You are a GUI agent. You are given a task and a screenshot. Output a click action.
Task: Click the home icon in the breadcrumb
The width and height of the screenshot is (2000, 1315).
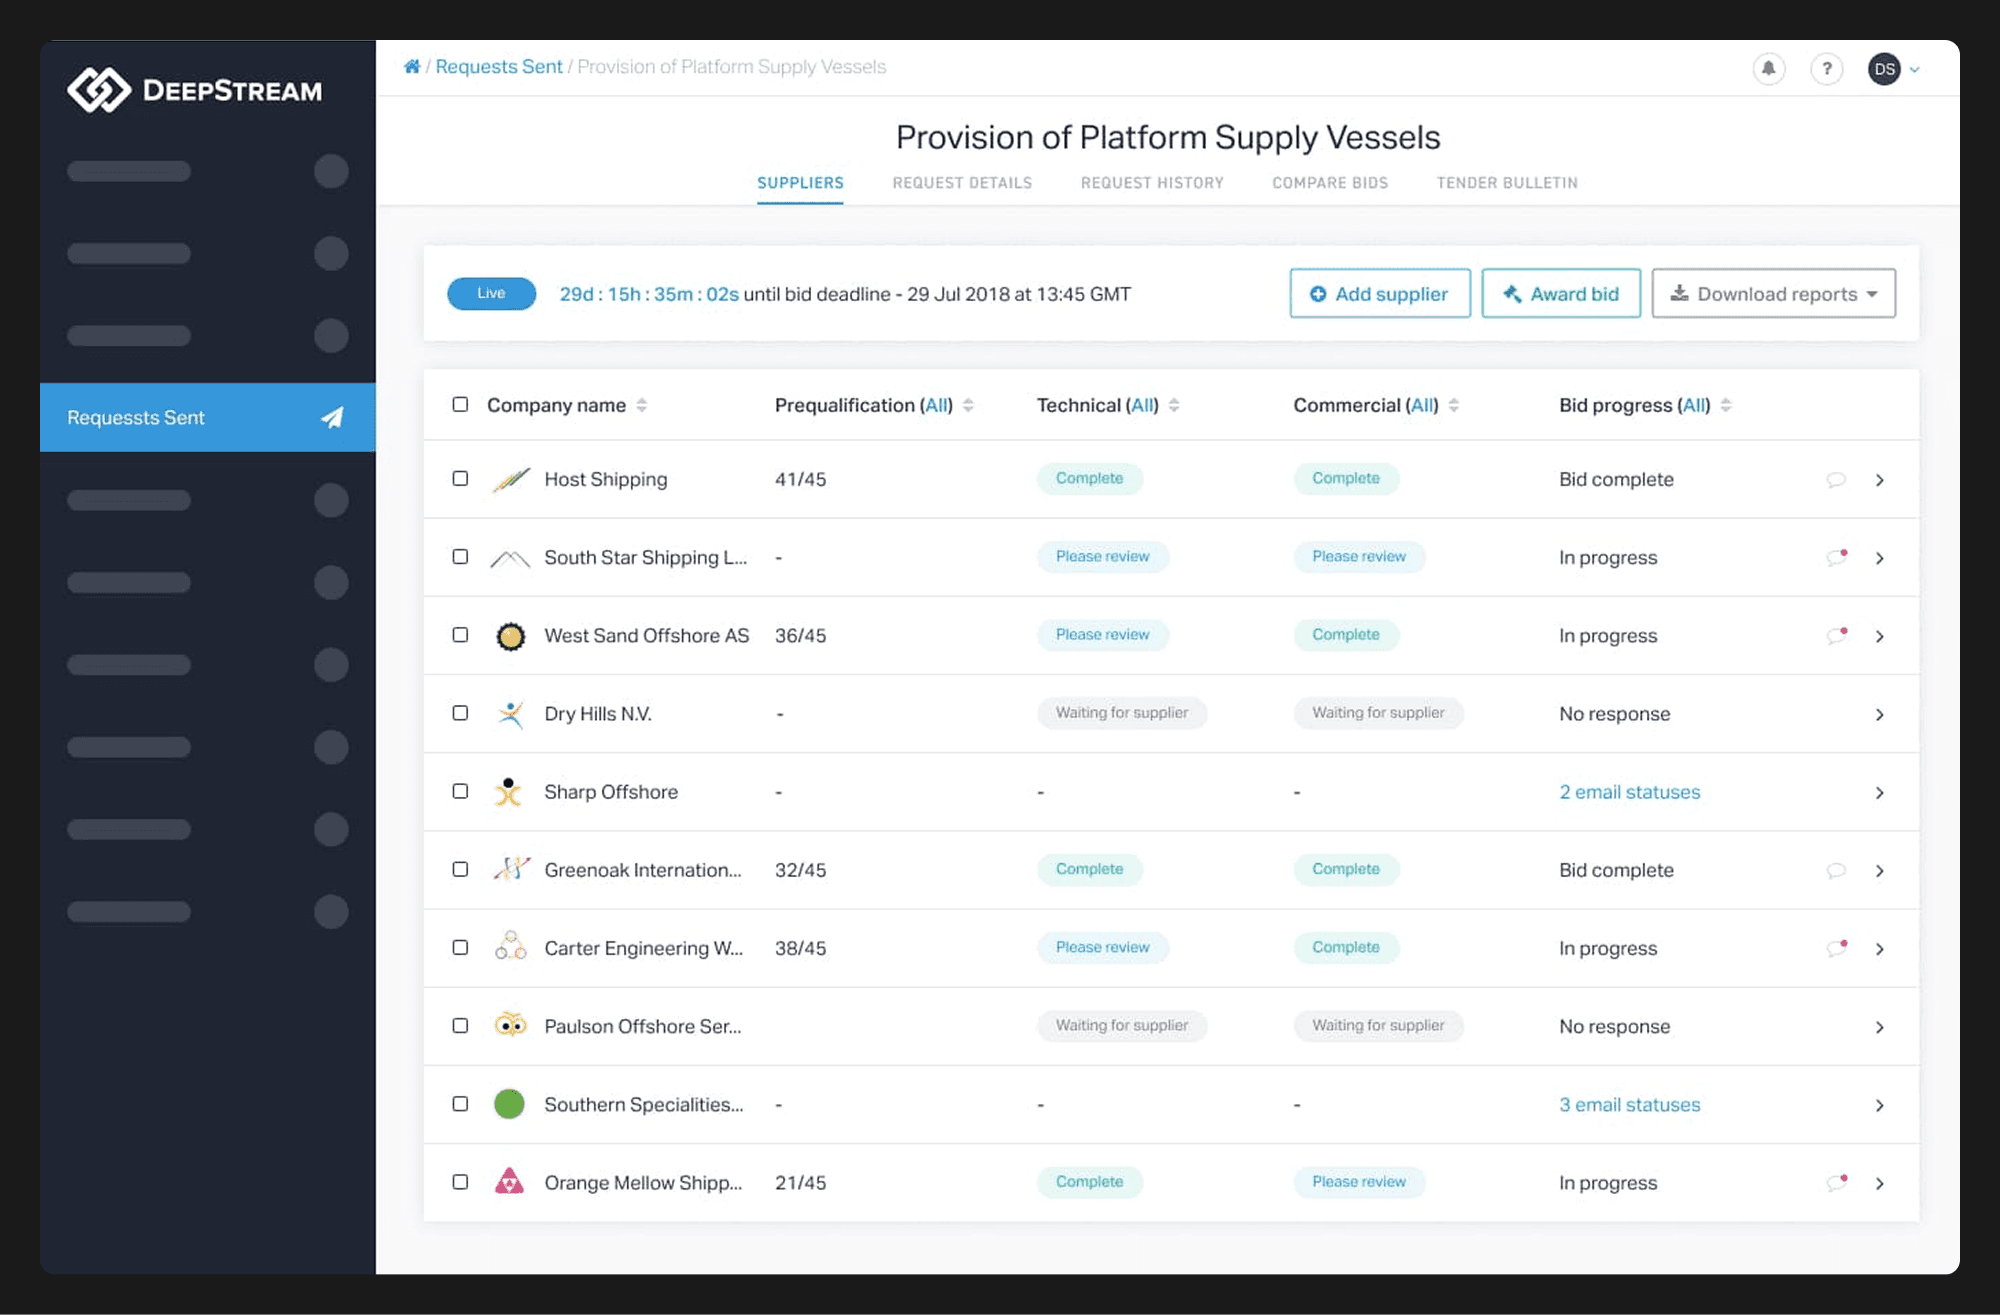pyautogui.click(x=411, y=67)
